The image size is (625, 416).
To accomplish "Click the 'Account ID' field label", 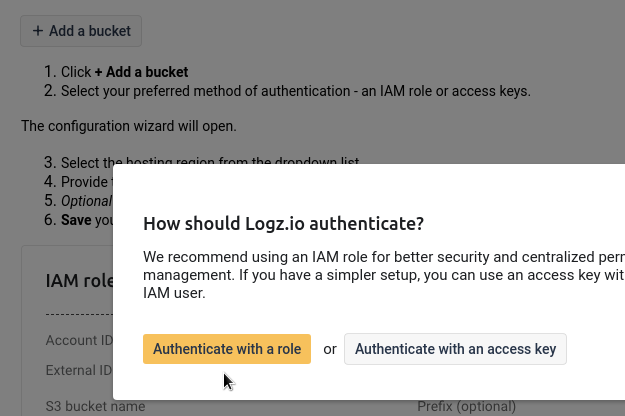I will (79, 340).
